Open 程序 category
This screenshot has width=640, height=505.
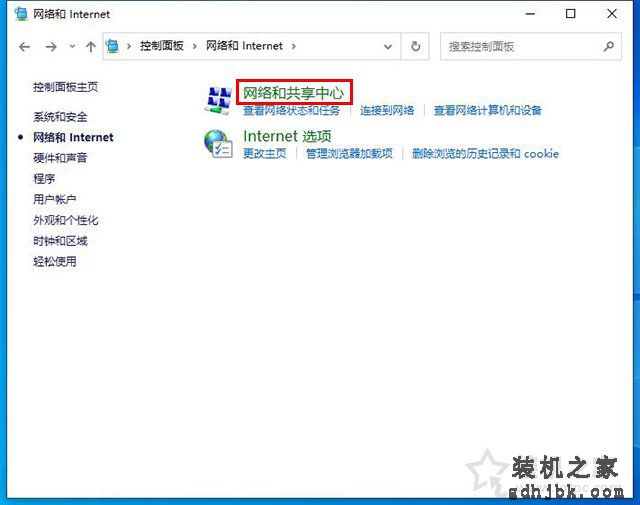tap(44, 178)
